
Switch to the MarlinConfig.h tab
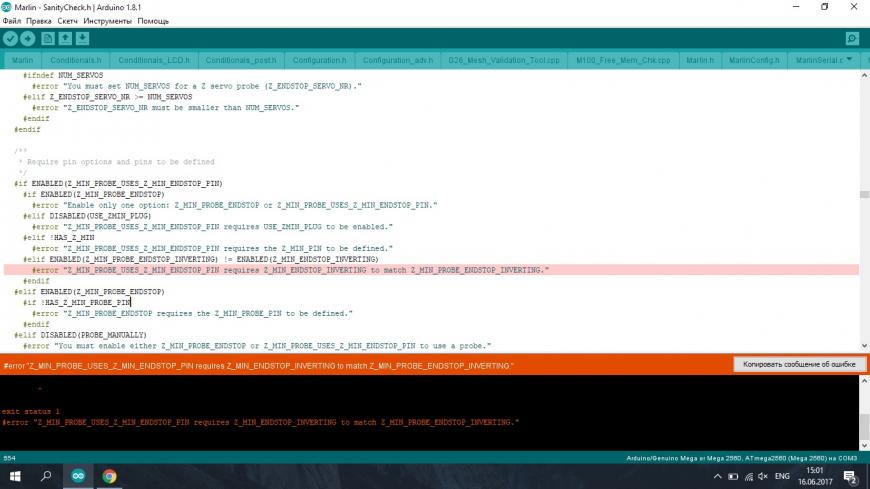tap(754, 60)
